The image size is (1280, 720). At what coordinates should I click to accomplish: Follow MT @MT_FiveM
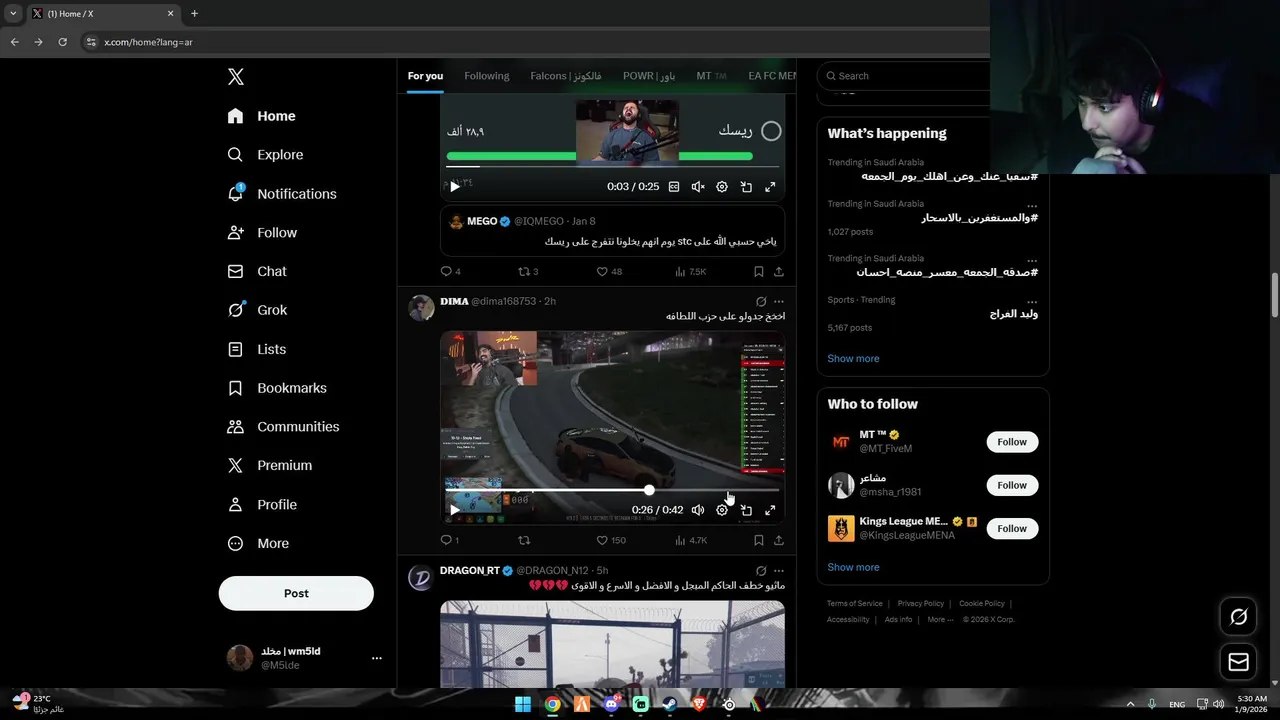pyautogui.click(x=1012, y=442)
